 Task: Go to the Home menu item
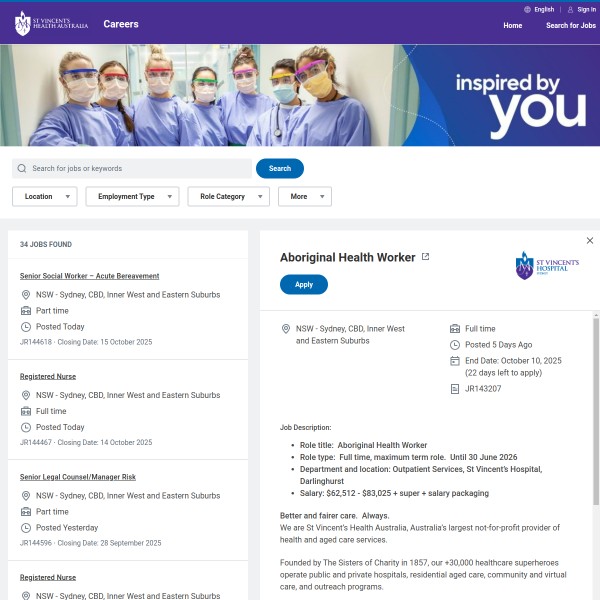click(x=512, y=26)
